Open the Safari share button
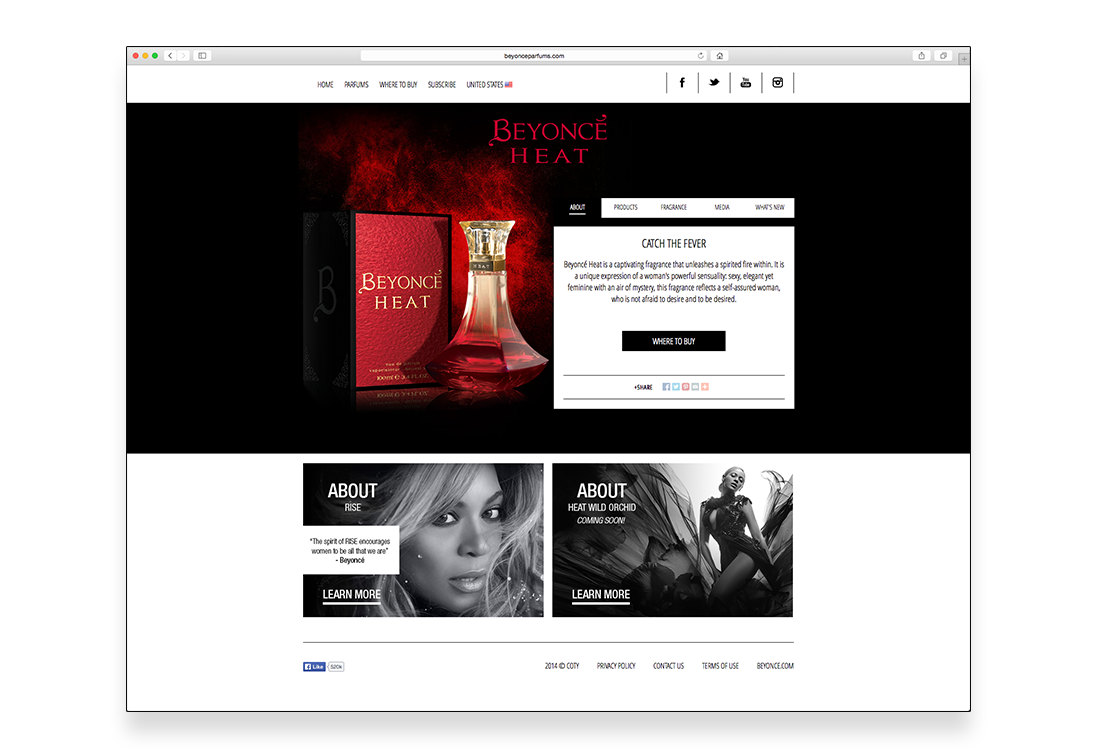The image size is (1100, 750). [x=921, y=55]
